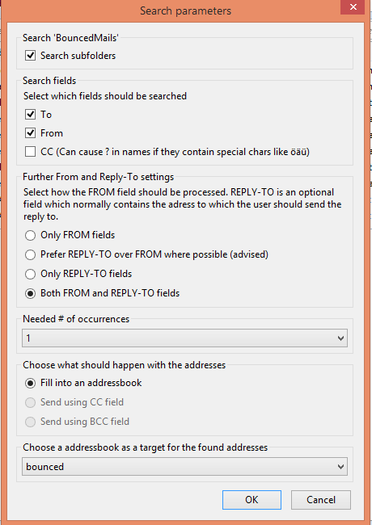Enable the CC search field checkbox
Image resolution: width=372 pixels, height=525 pixels.
pos(30,152)
